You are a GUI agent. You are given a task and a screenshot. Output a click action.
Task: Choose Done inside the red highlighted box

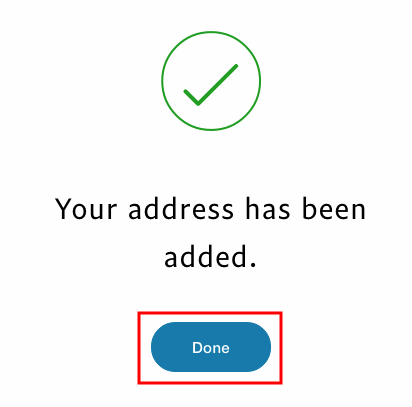click(x=211, y=347)
